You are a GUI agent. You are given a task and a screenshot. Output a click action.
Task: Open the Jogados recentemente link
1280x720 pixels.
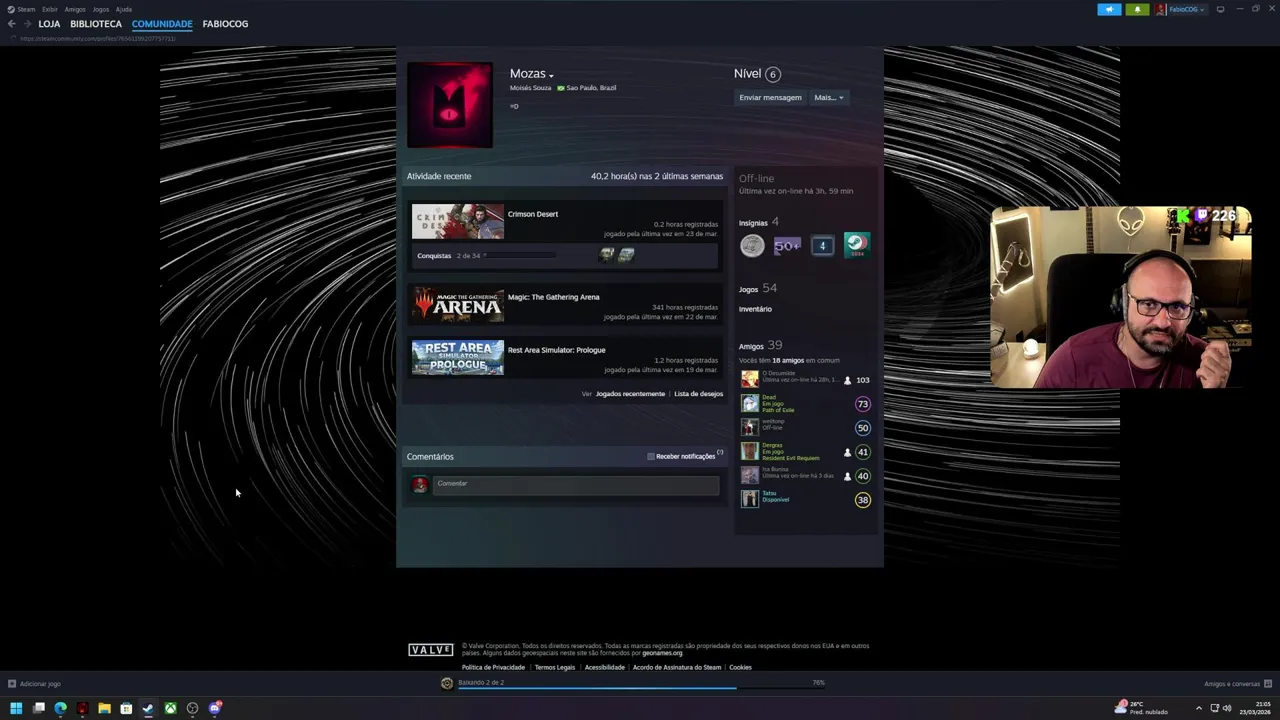(x=630, y=394)
